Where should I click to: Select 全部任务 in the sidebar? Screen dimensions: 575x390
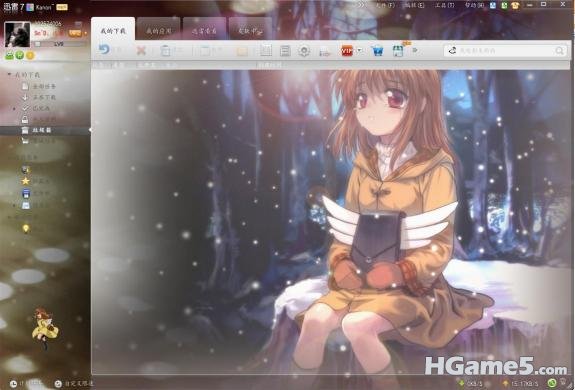[x=39, y=87]
